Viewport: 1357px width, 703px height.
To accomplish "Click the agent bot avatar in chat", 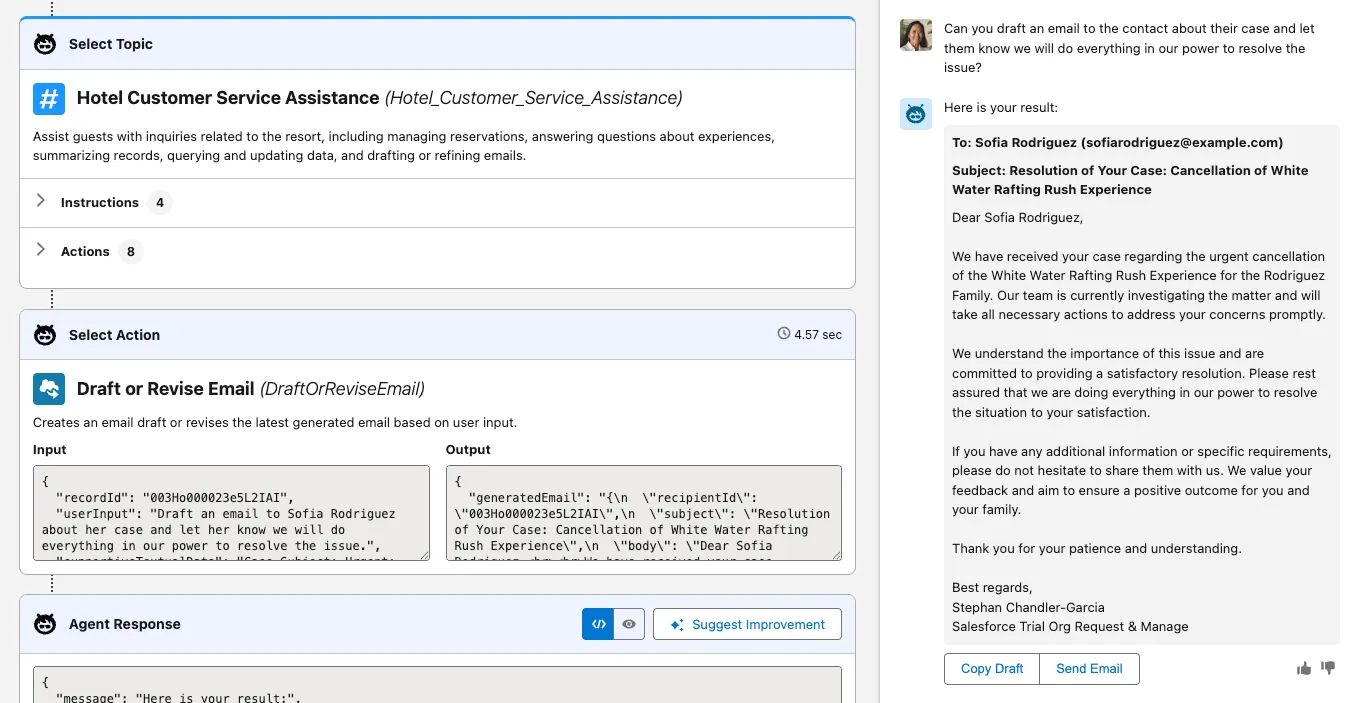I will pyautogui.click(x=916, y=114).
